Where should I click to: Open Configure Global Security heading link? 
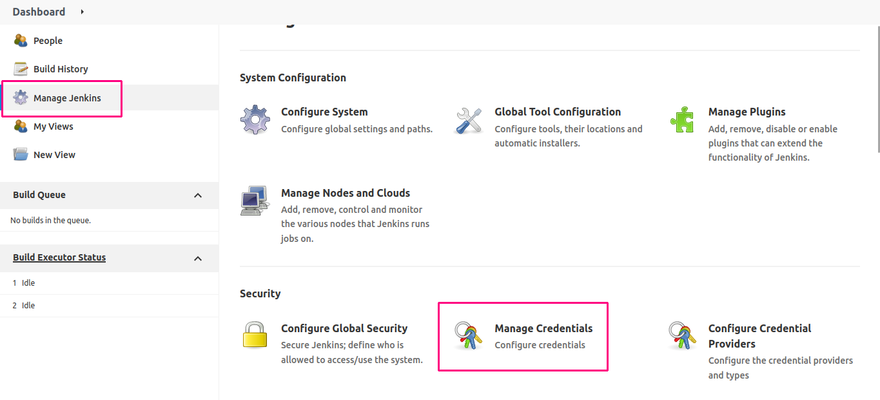click(345, 328)
